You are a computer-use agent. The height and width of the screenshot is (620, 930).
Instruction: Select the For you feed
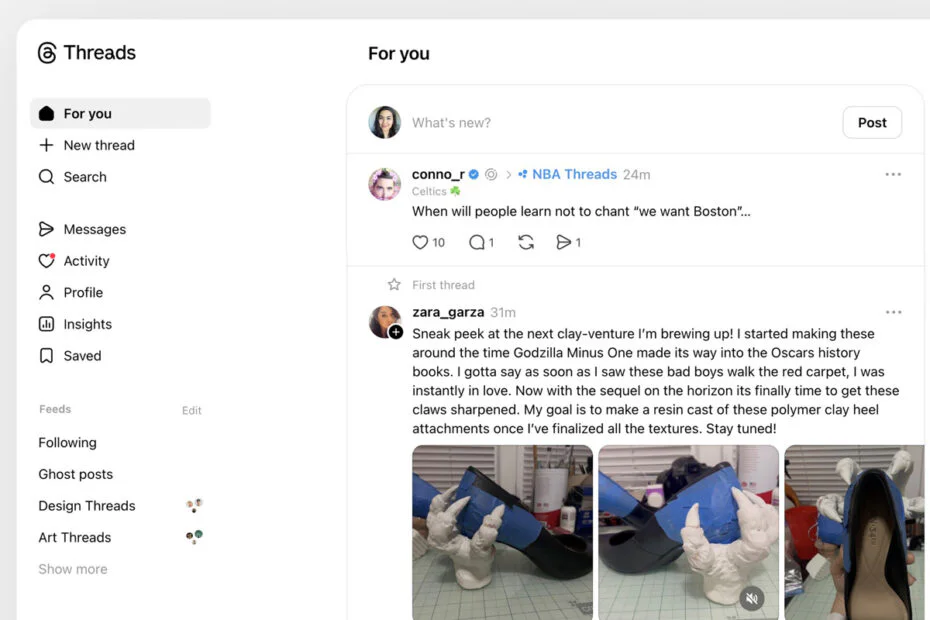85,113
